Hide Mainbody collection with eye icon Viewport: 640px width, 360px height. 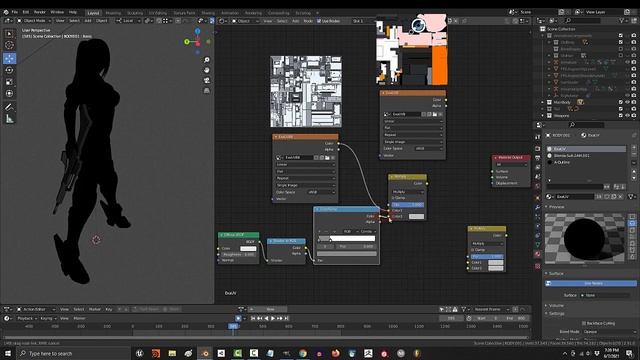[x=628, y=102]
